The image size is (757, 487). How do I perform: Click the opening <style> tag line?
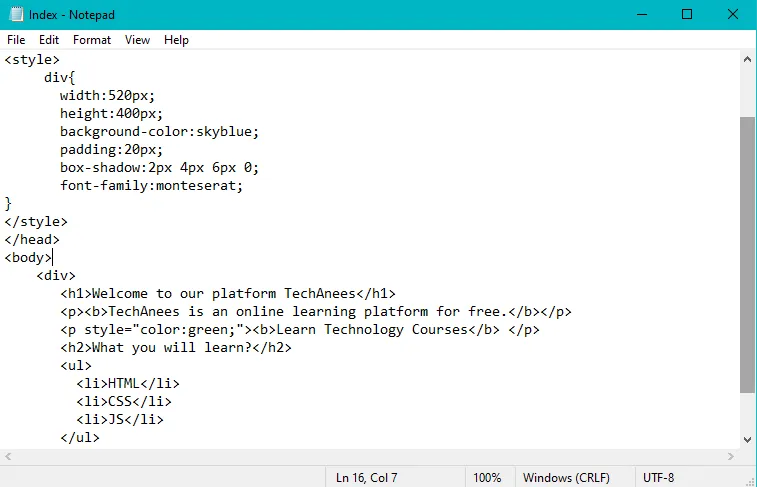click(x=32, y=59)
